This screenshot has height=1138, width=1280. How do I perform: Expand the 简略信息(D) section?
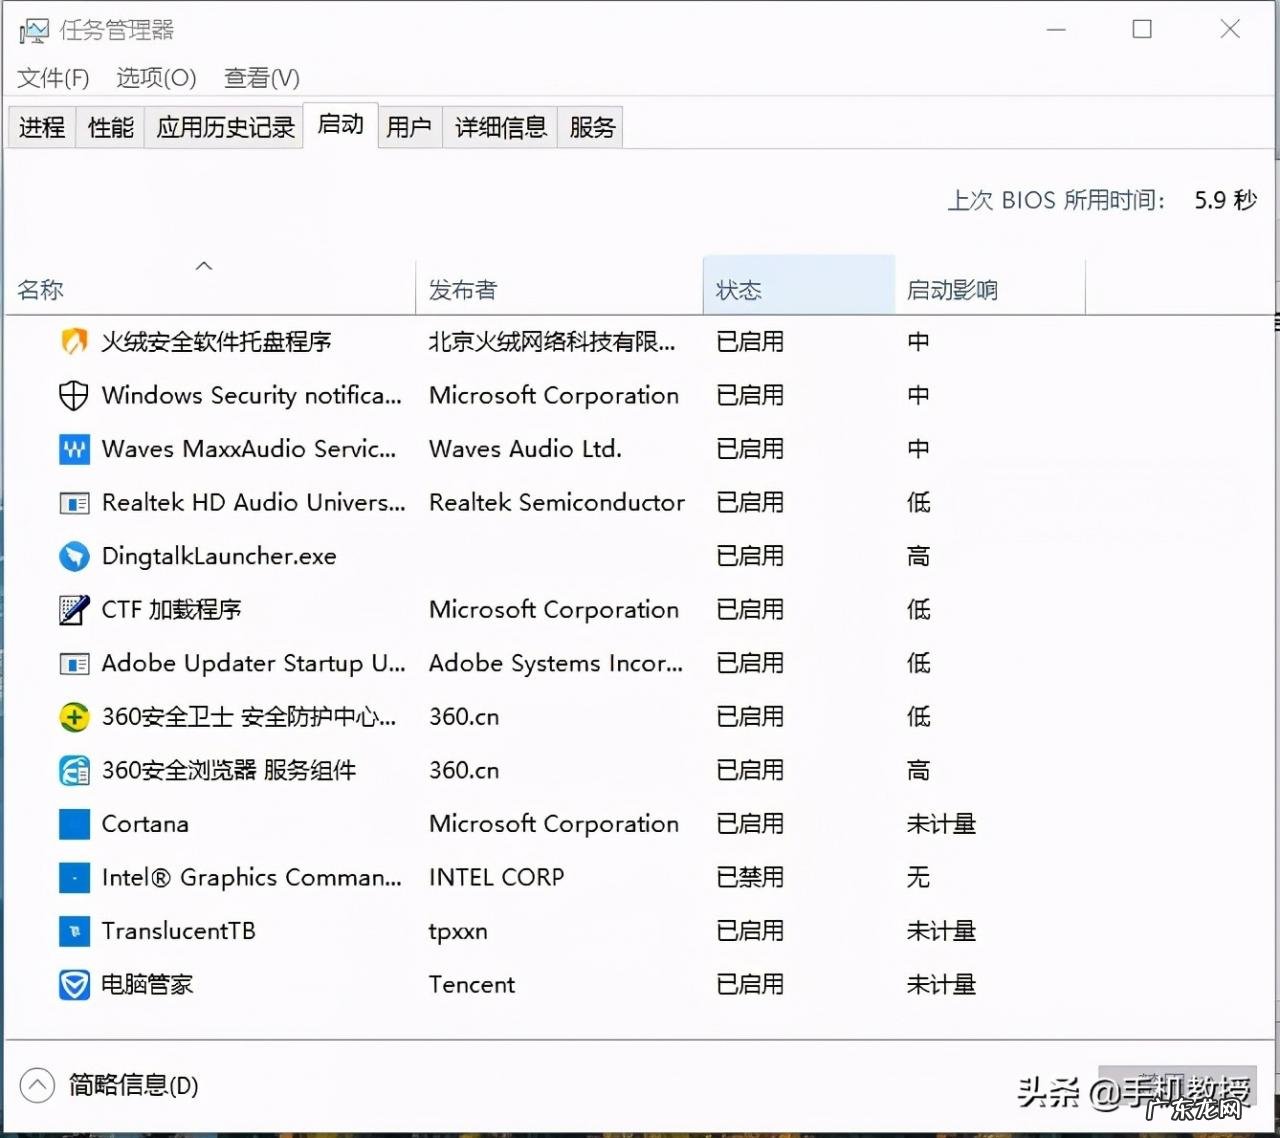[x=38, y=1085]
